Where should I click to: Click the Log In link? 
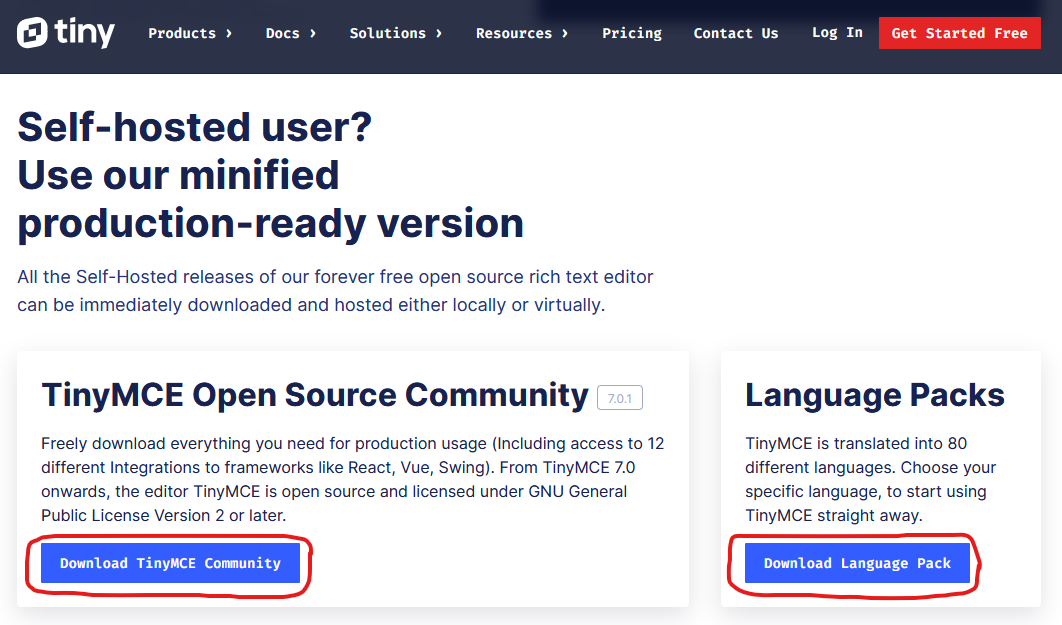click(837, 33)
